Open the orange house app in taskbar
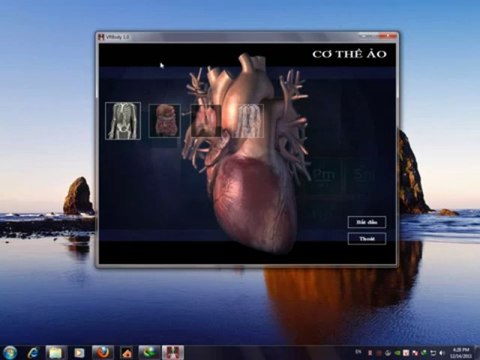 tap(126, 353)
